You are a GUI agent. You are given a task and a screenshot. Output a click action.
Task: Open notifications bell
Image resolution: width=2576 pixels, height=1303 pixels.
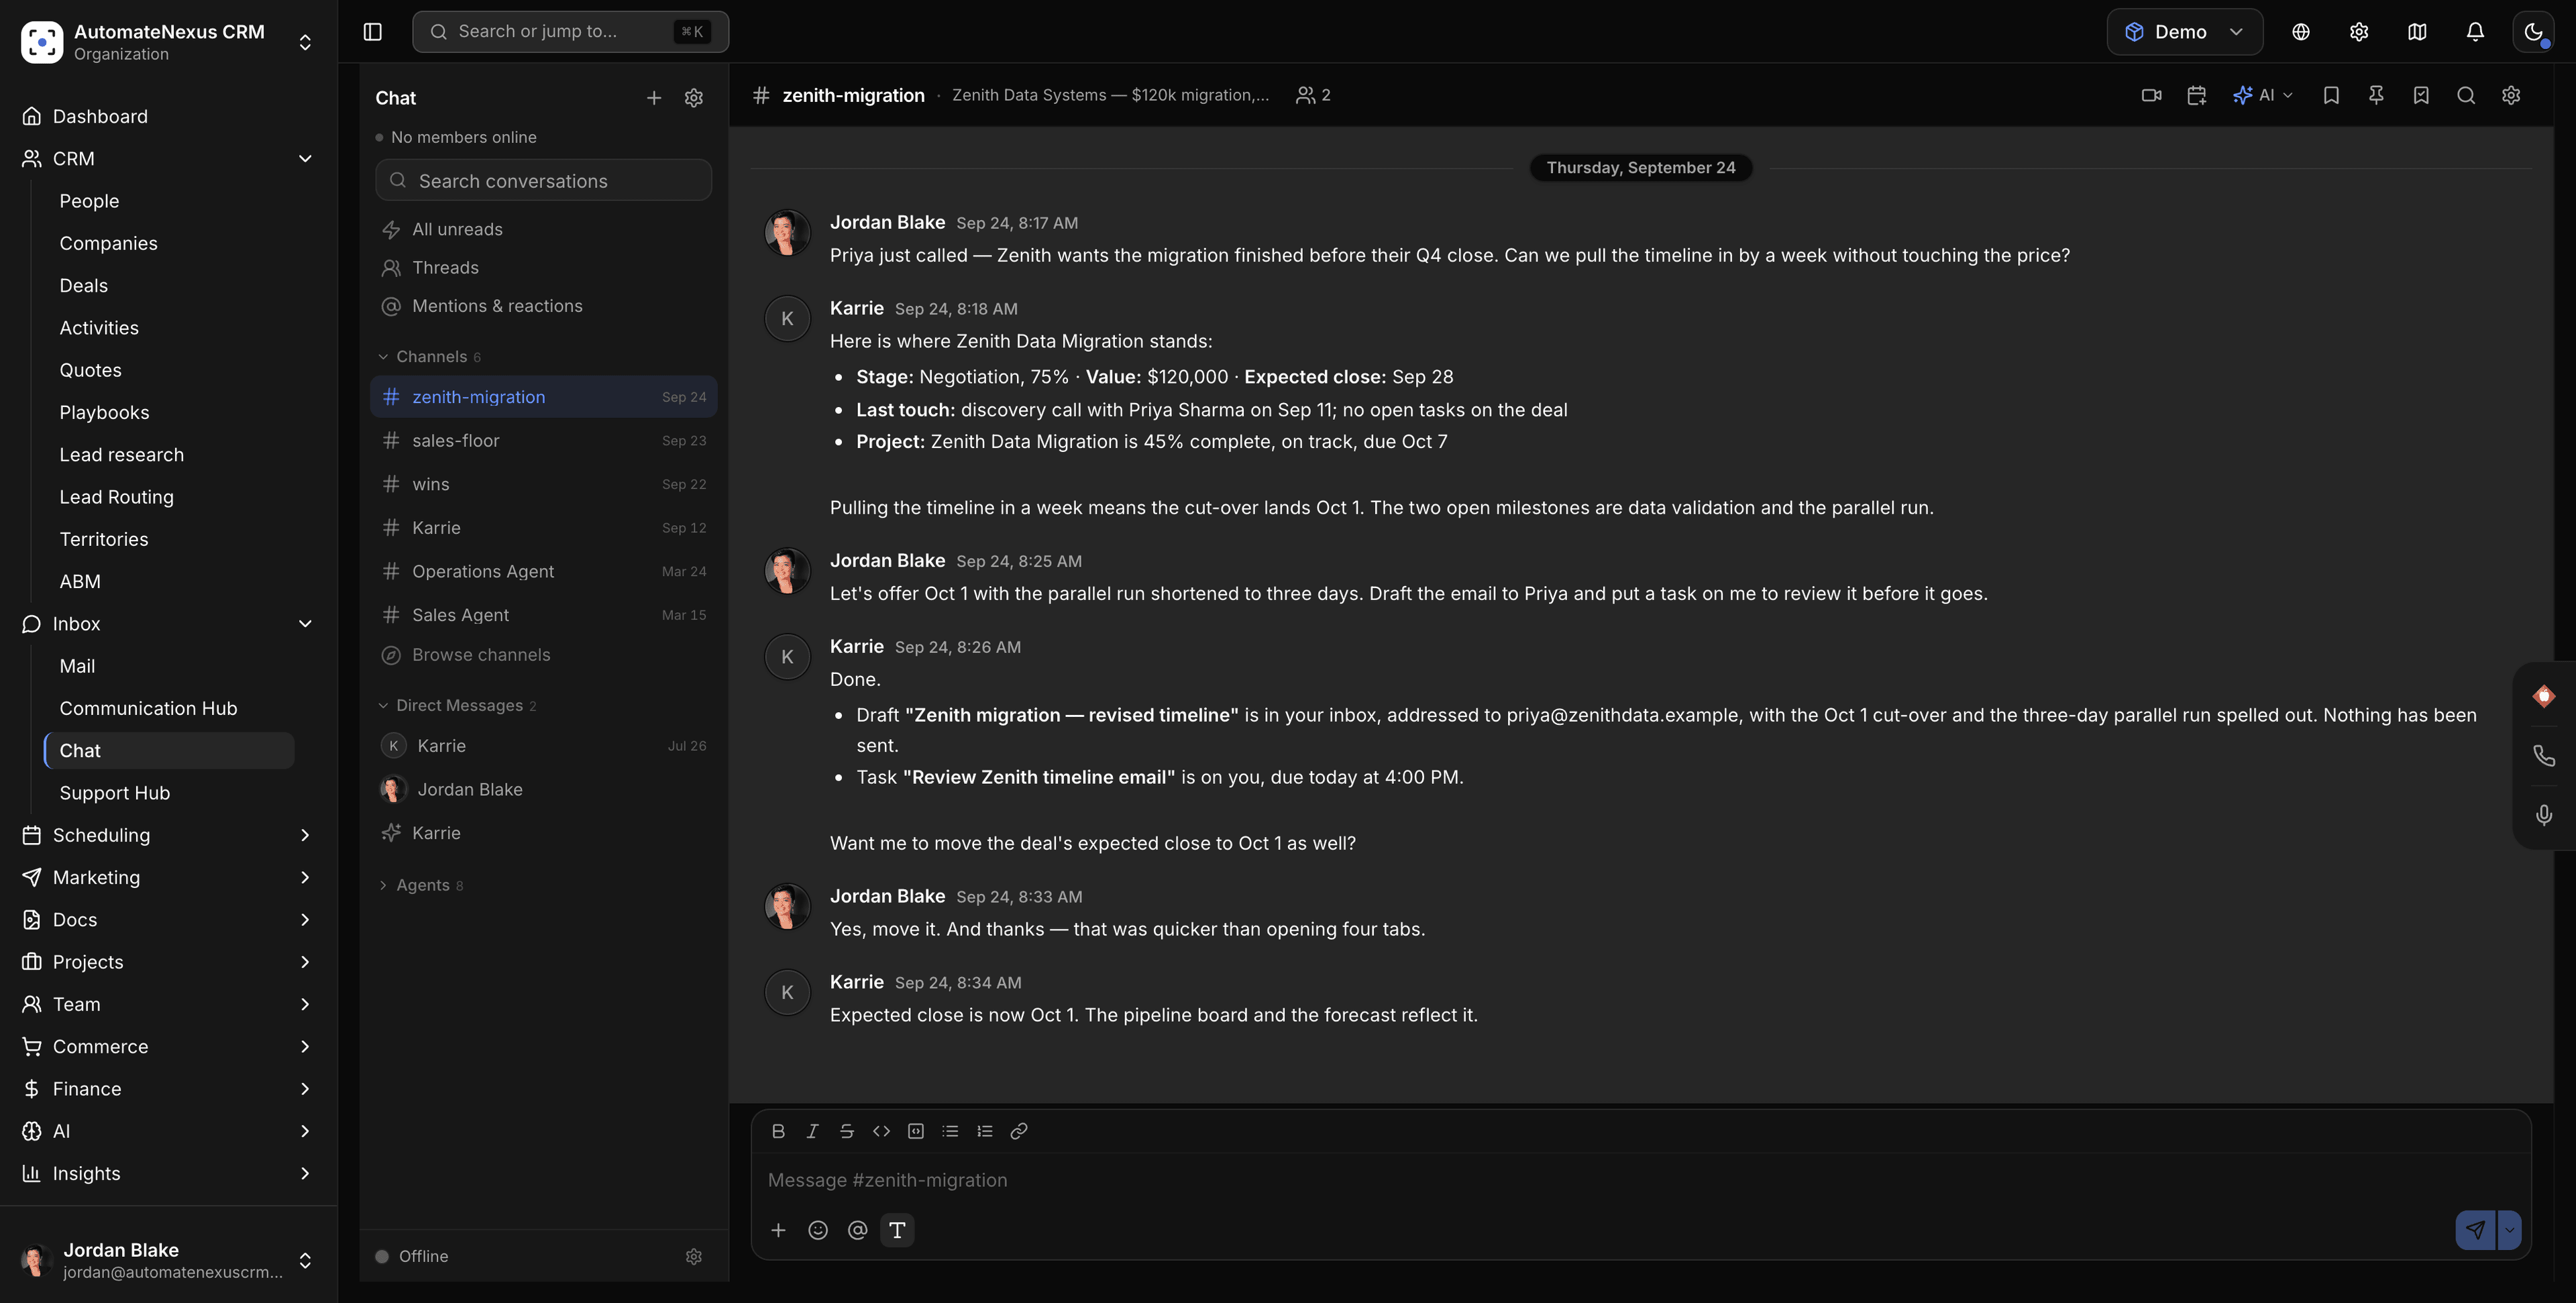[x=2475, y=32]
